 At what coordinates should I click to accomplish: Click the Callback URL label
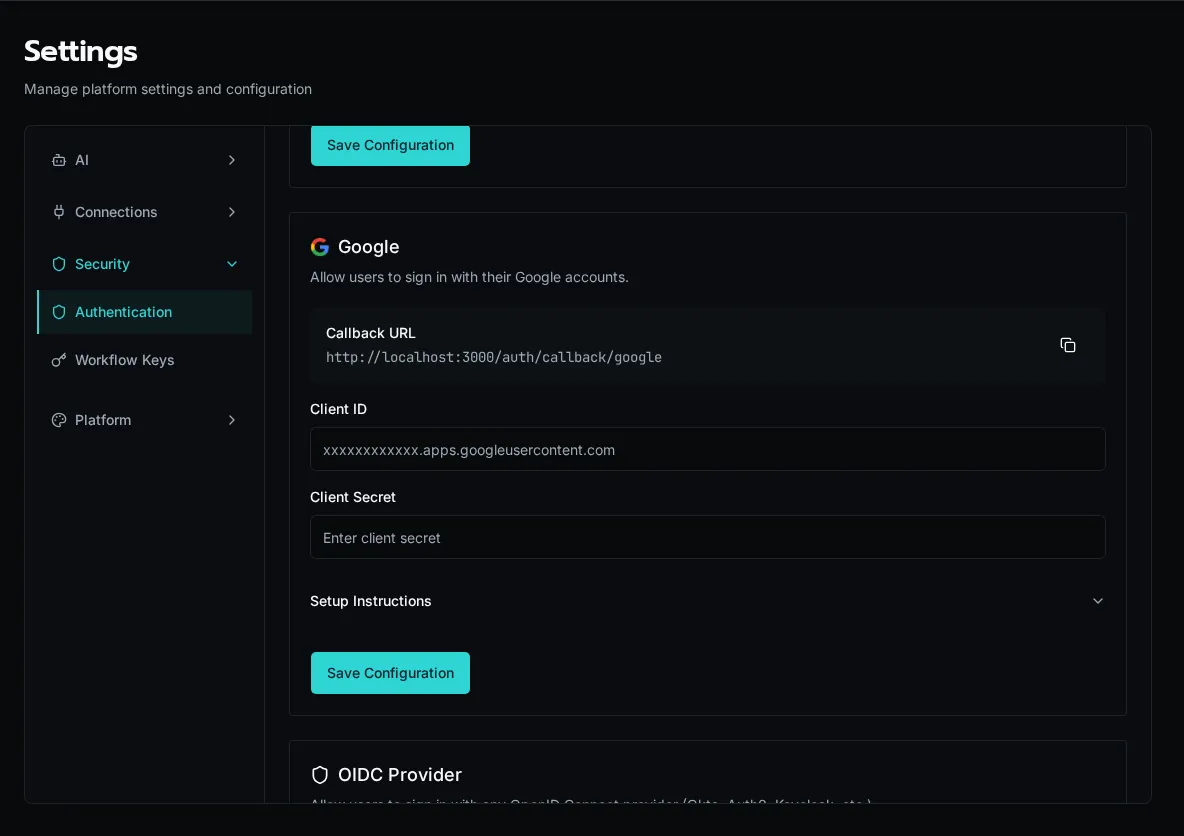pos(371,333)
